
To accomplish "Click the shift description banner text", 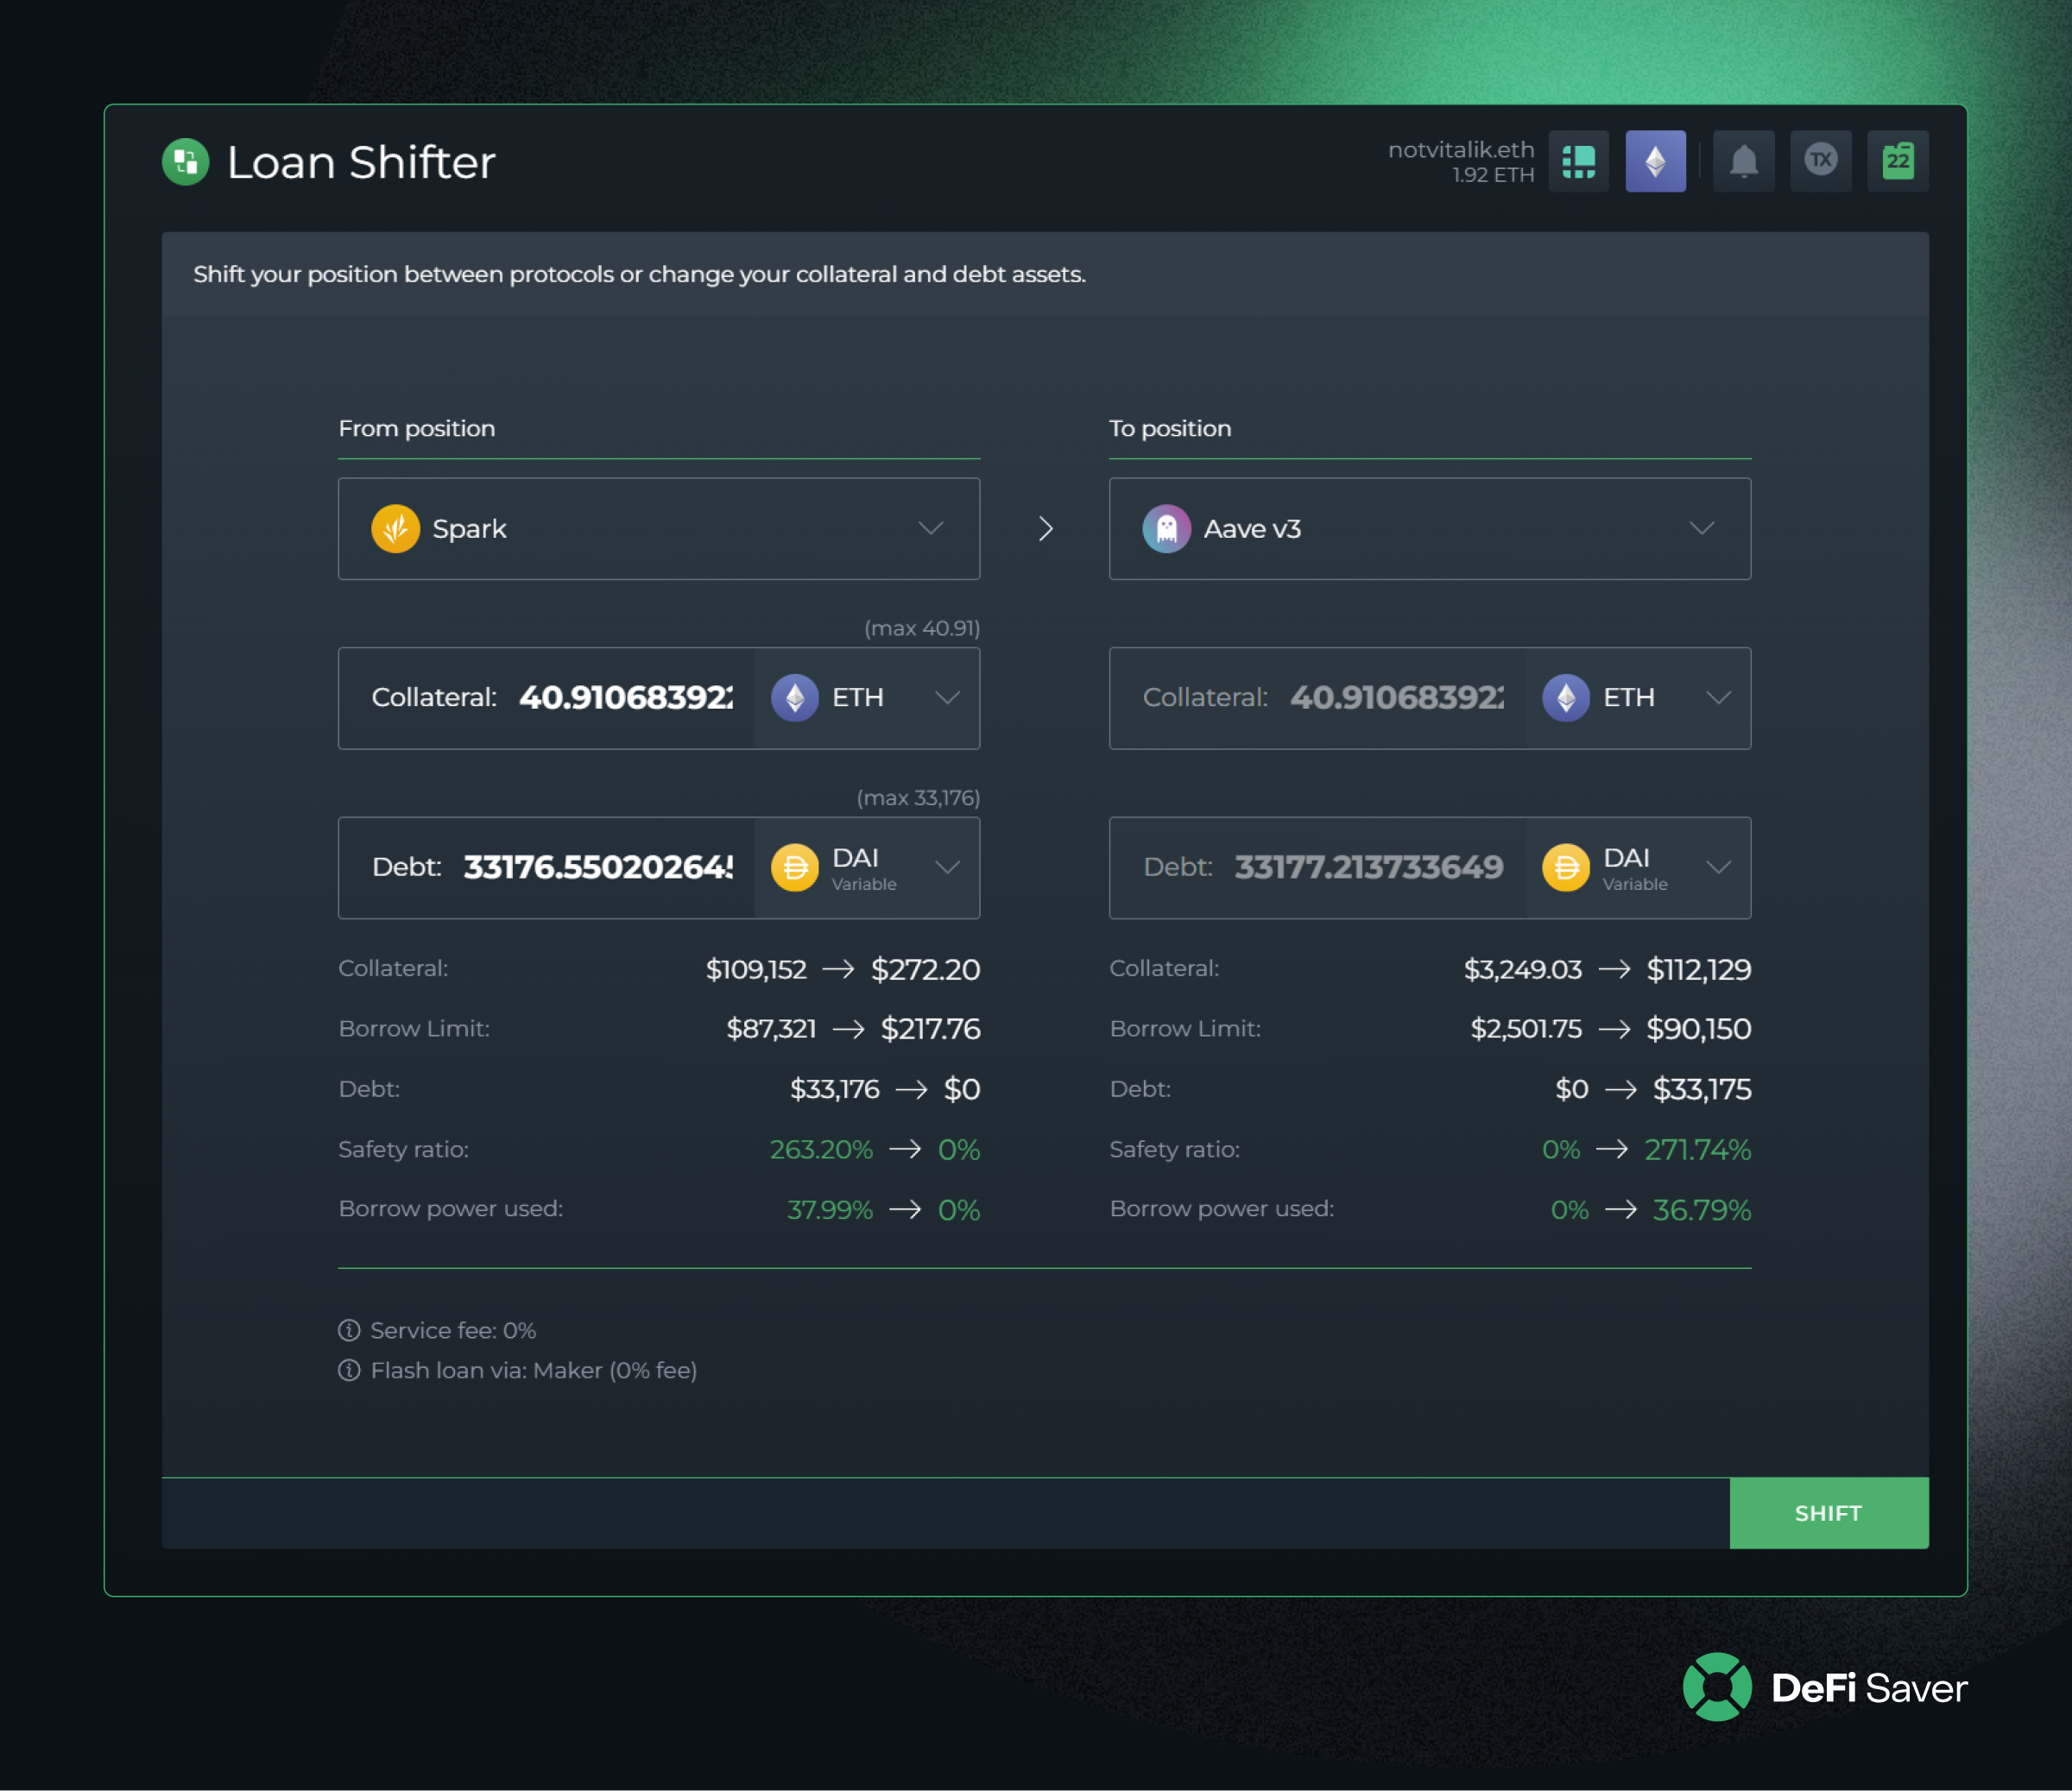I will [x=639, y=274].
